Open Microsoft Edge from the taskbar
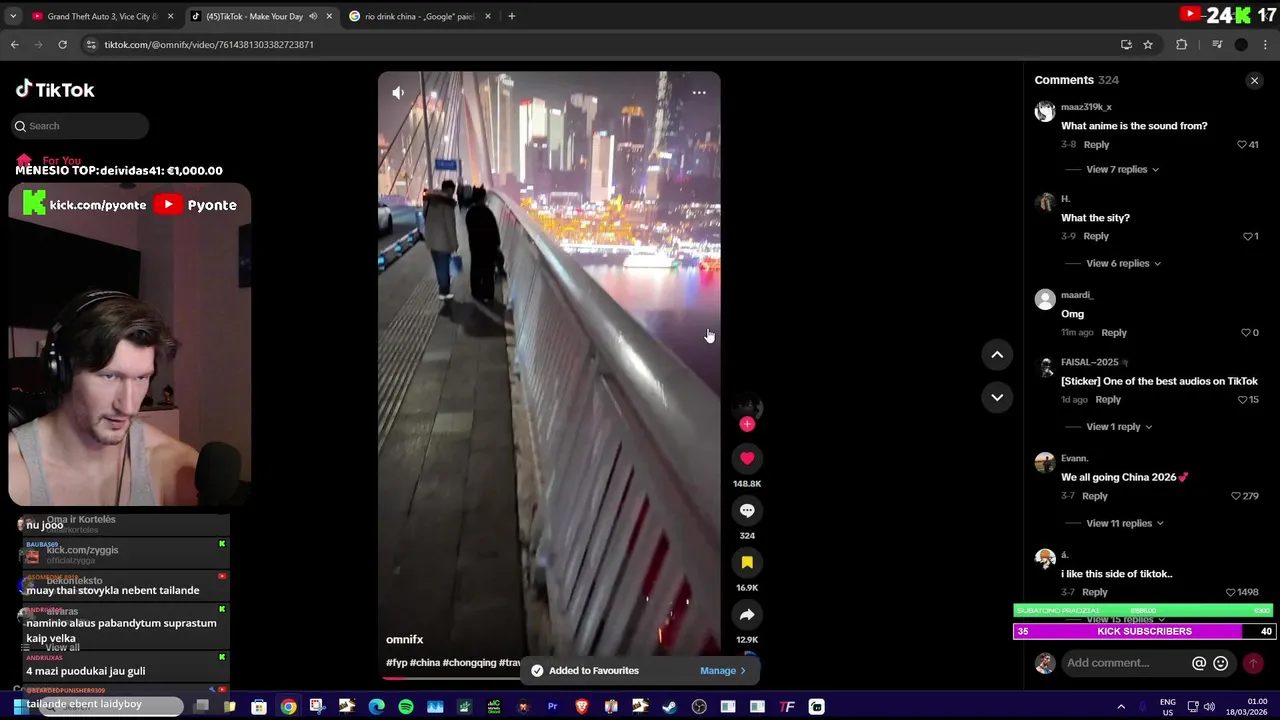Screen dimensions: 1280x720 [x=376, y=707]
